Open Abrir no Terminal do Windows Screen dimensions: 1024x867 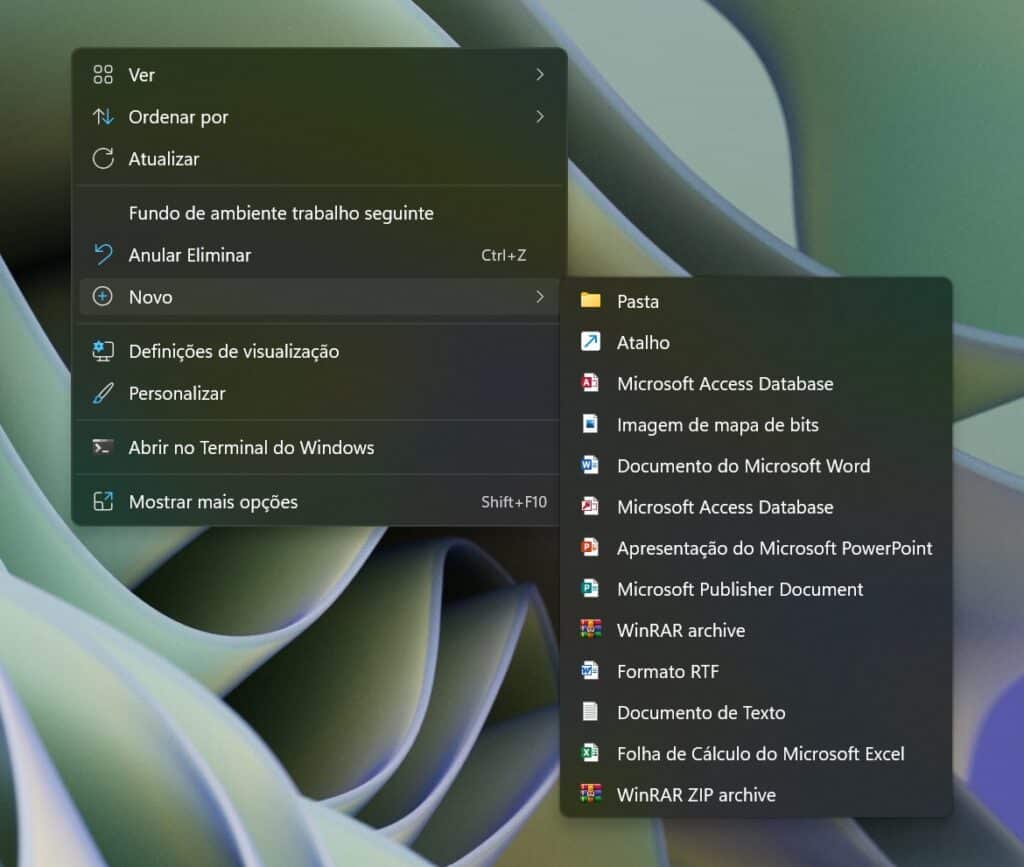[x=251, y=447]
